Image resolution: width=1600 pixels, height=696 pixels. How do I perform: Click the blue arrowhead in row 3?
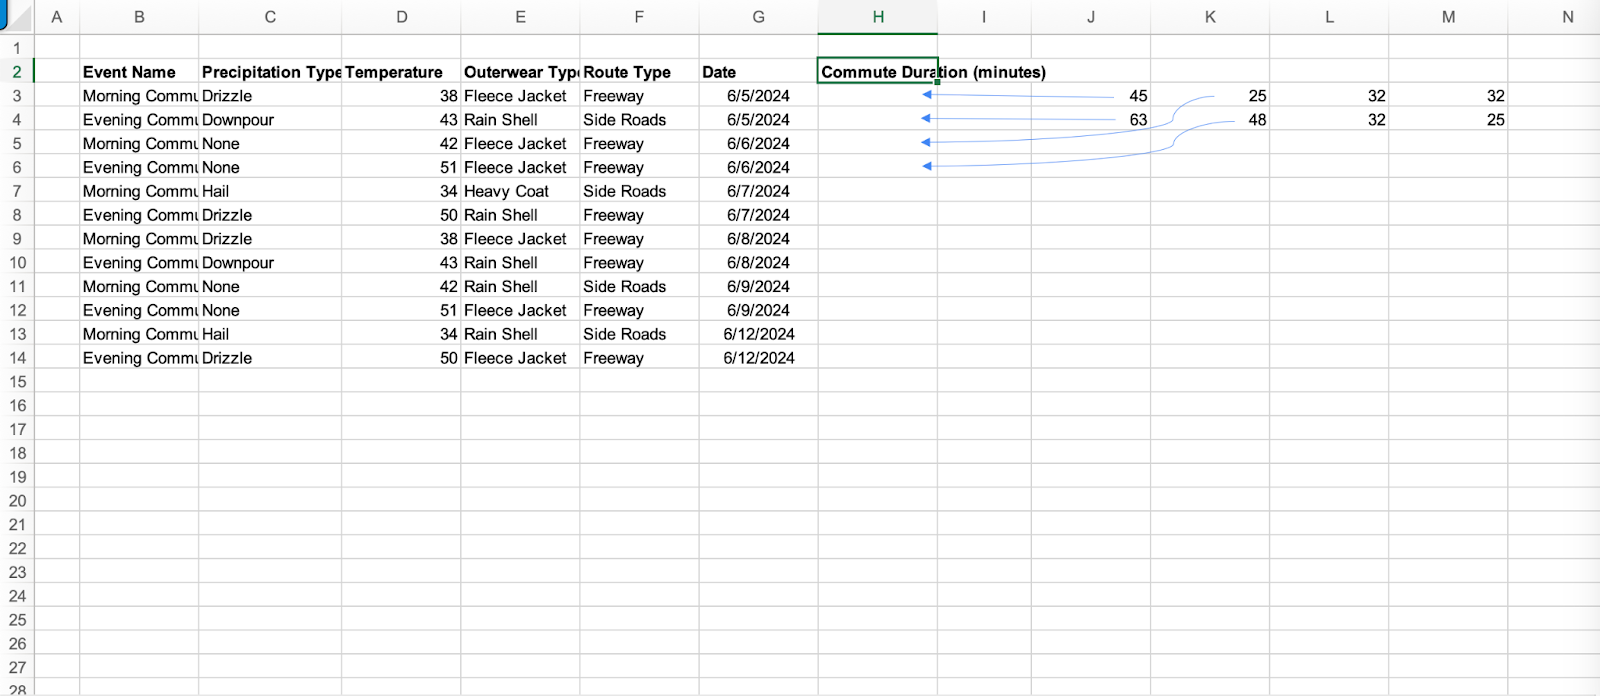927,95
